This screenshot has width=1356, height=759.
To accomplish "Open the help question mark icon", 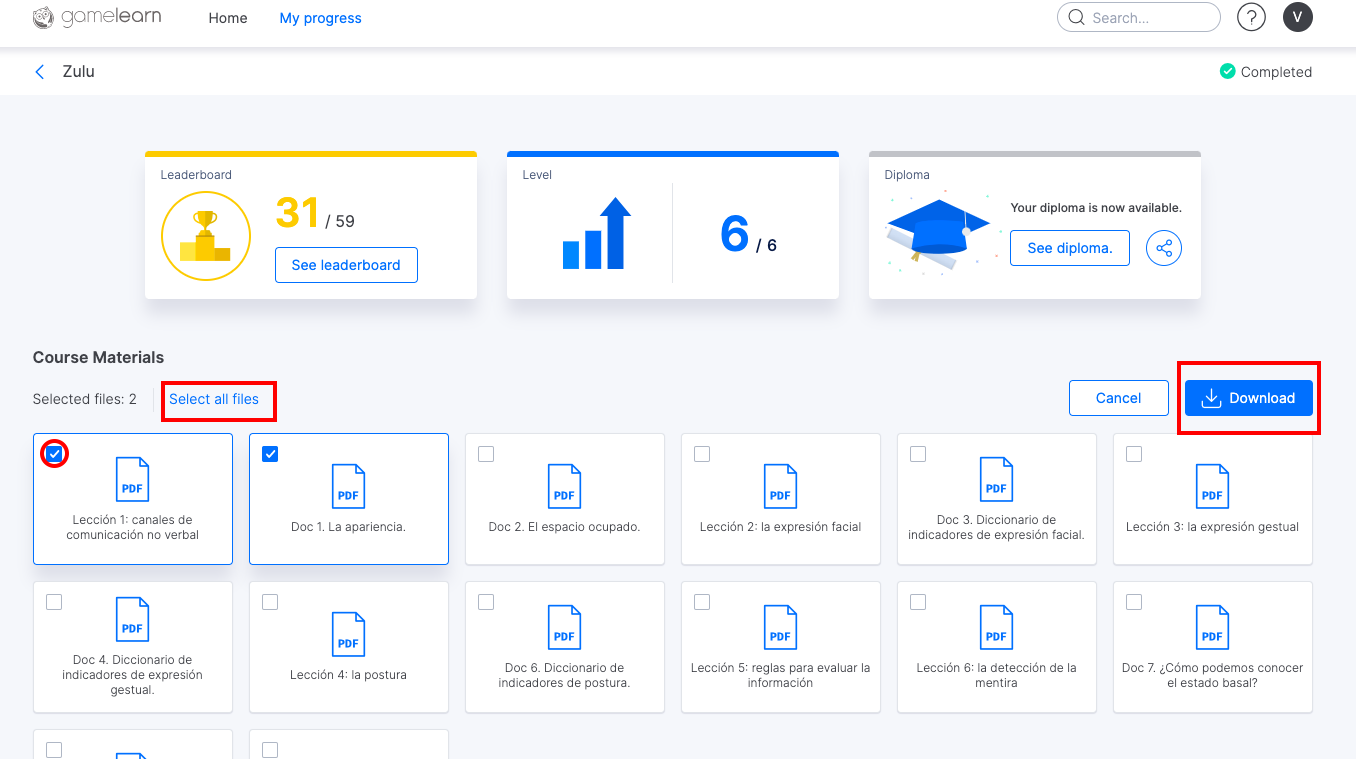I will [1251, 17].
